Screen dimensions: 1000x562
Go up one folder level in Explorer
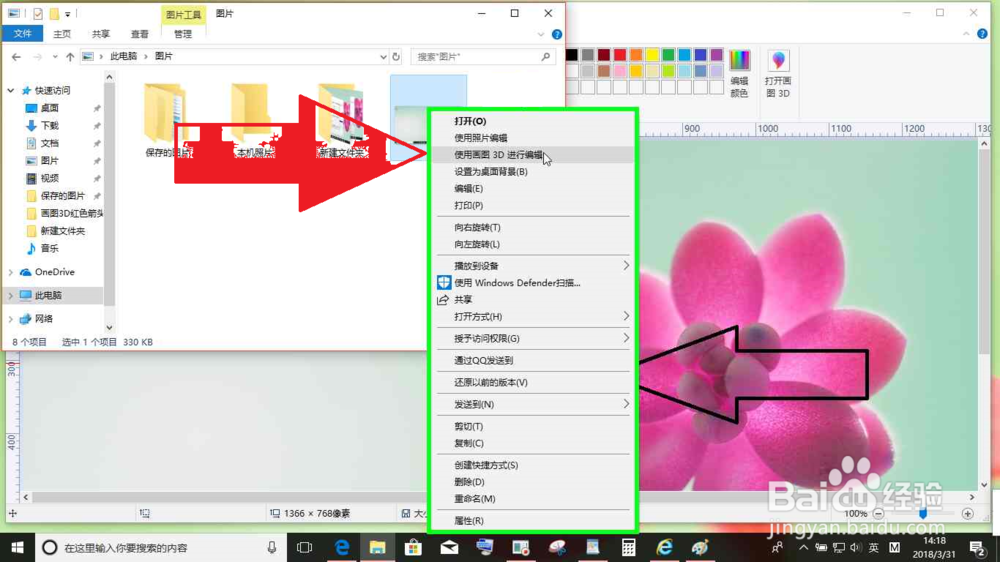click(x=70, y=57)
